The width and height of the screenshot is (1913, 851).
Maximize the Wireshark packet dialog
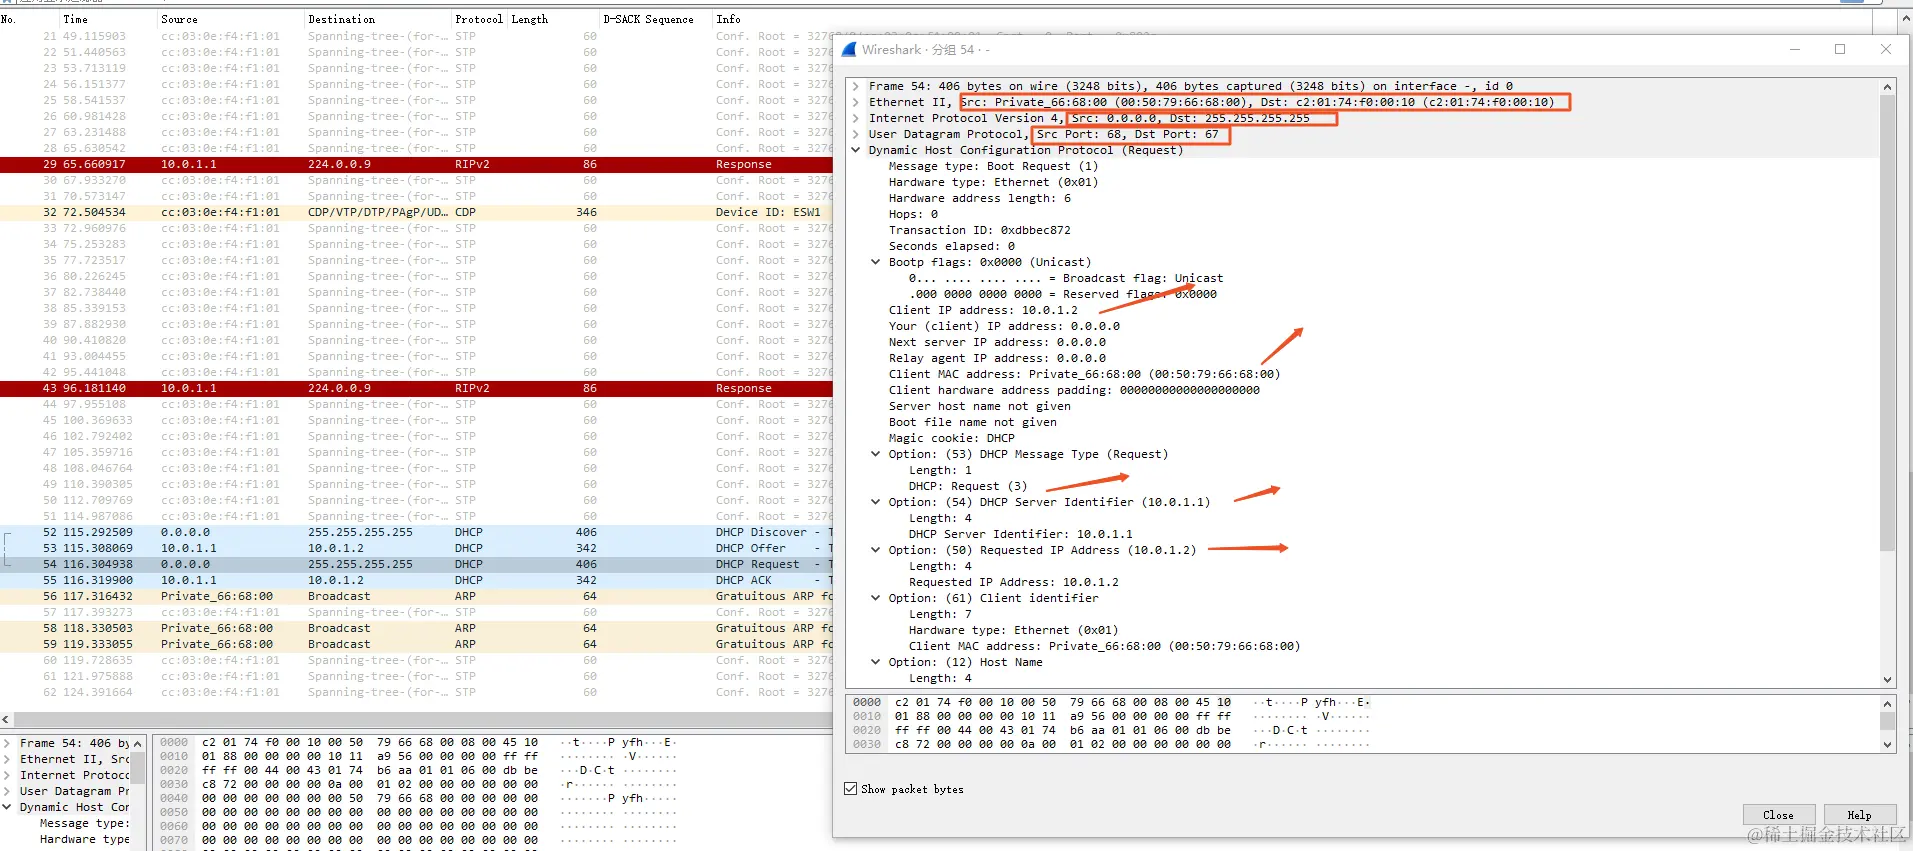coord(1840,49)
